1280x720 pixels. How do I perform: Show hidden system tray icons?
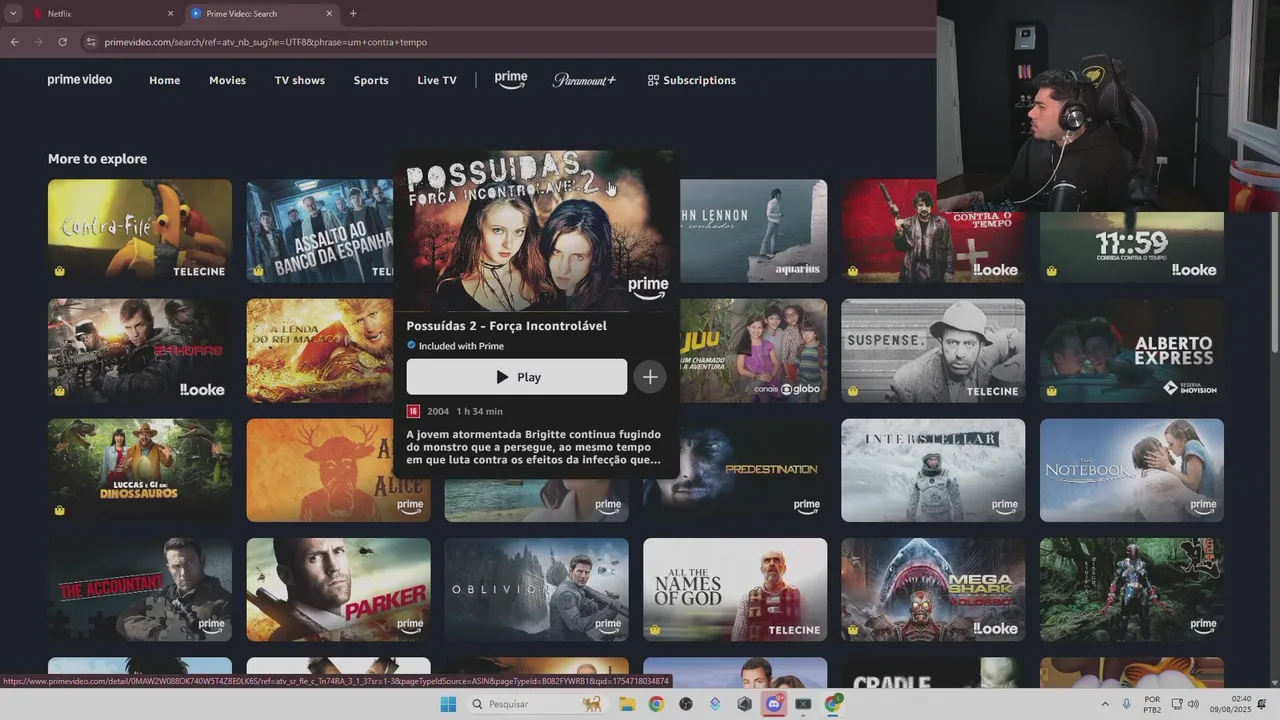click(1105, 704)
